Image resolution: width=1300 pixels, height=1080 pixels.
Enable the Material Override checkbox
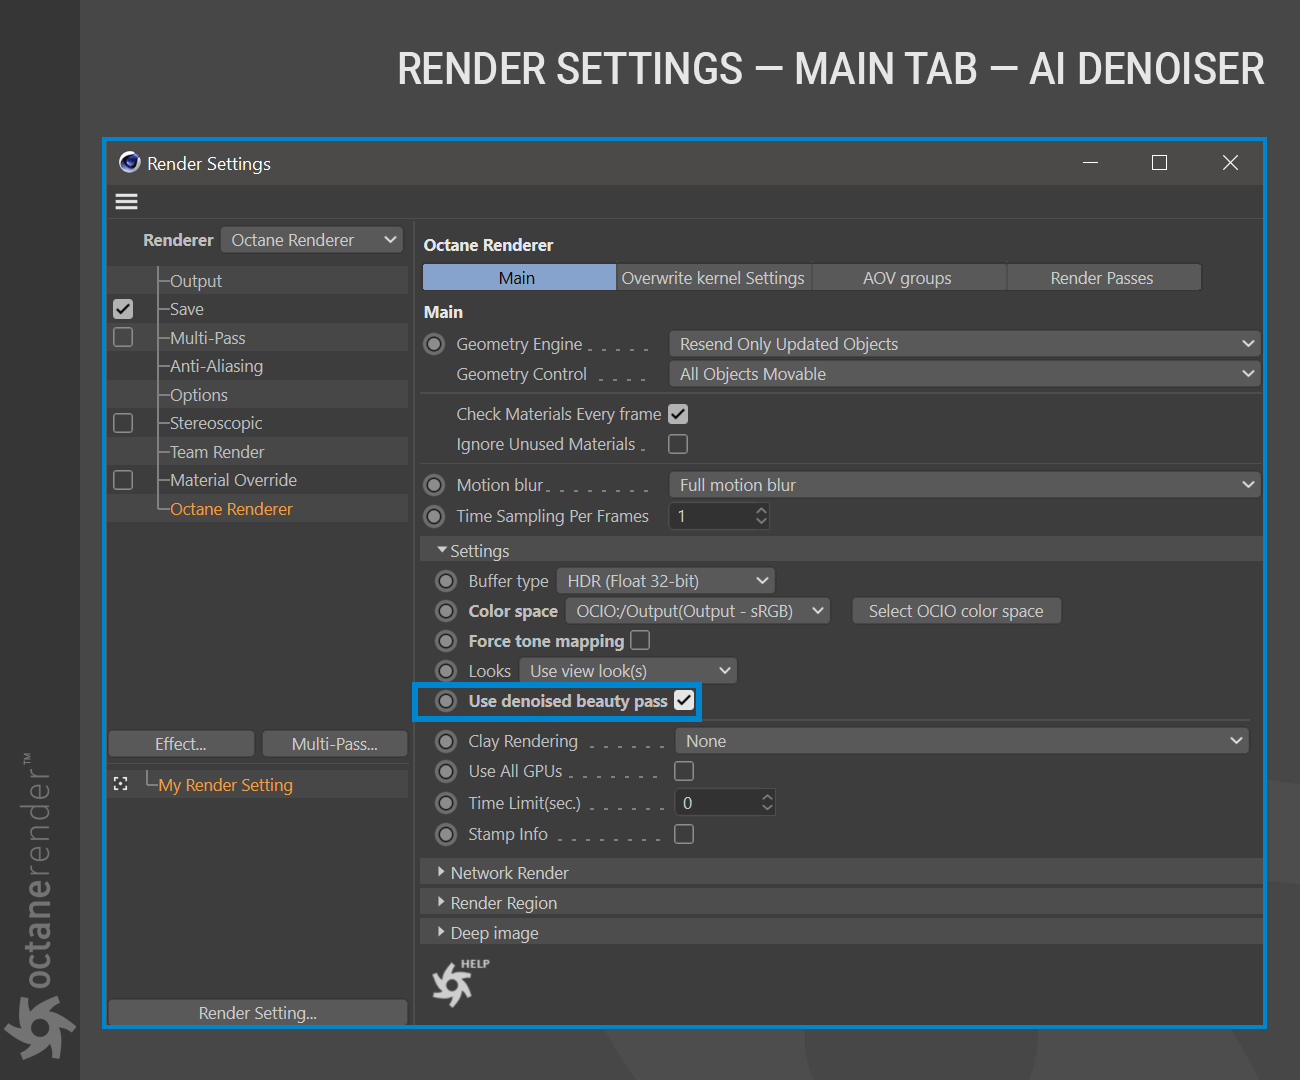[123, 480]
